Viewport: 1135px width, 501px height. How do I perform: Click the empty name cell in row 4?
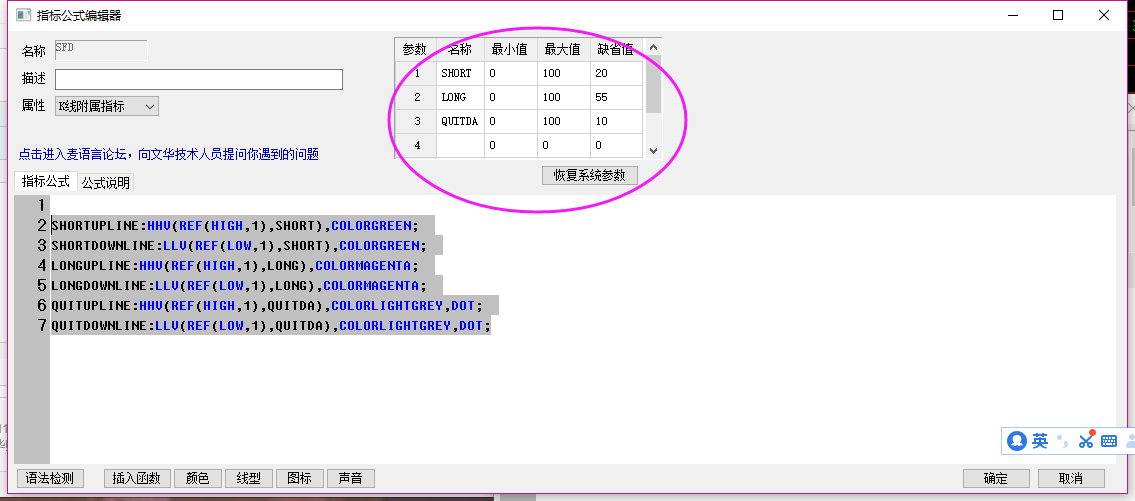click(x=460, y=145)
